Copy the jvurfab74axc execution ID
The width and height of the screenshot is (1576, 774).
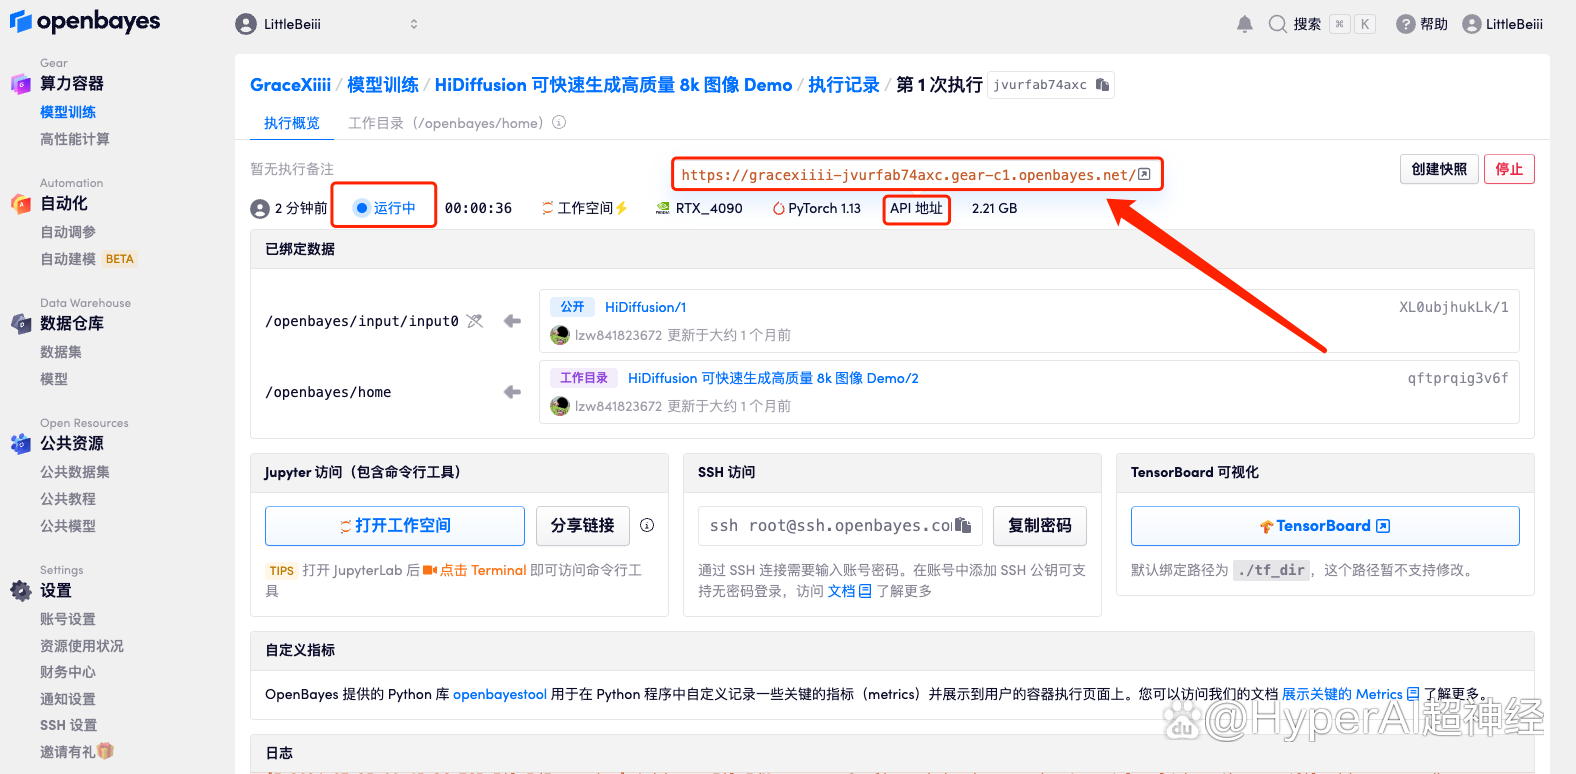click(x=1102, y=85)
